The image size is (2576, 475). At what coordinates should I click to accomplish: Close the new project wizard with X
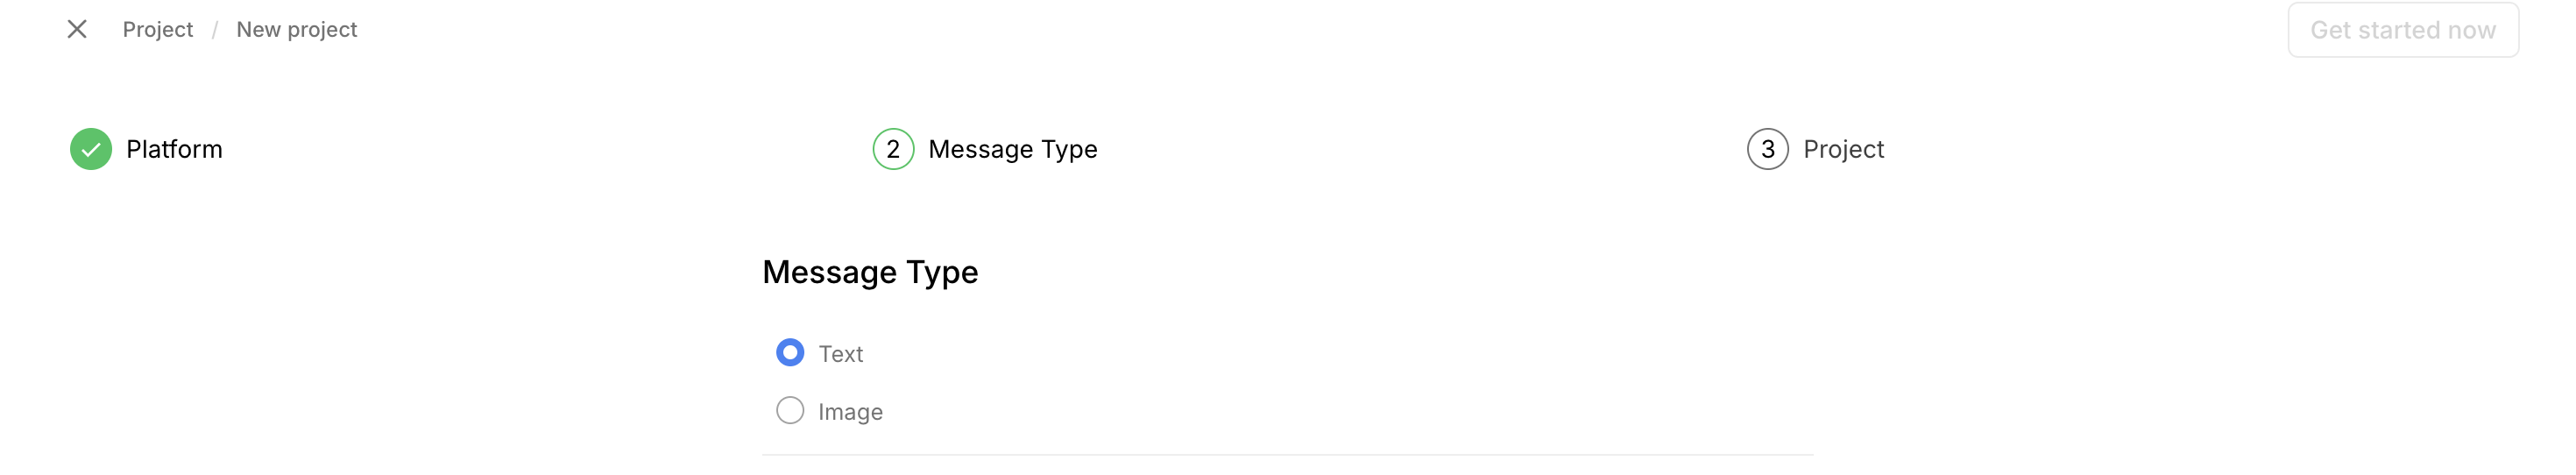[x=77, y=30]
